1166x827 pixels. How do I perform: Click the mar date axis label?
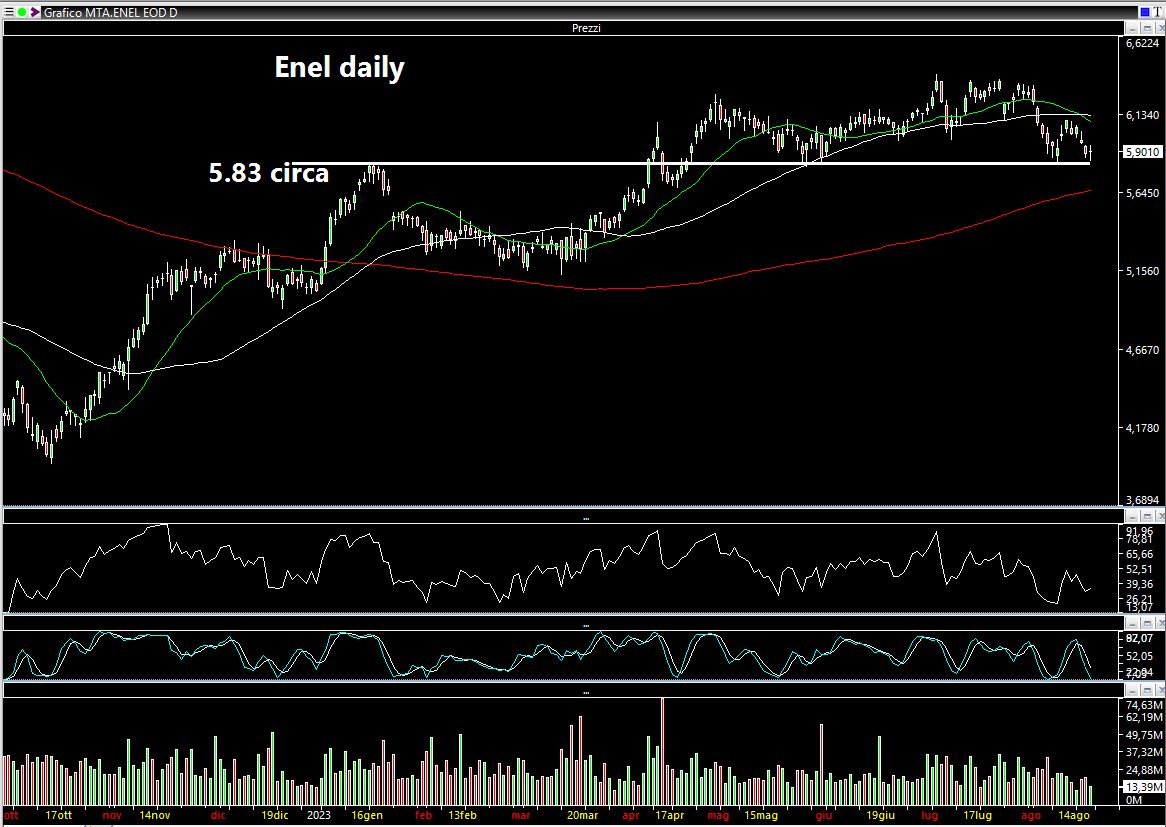pyautogui.click(x=521, y=815)
